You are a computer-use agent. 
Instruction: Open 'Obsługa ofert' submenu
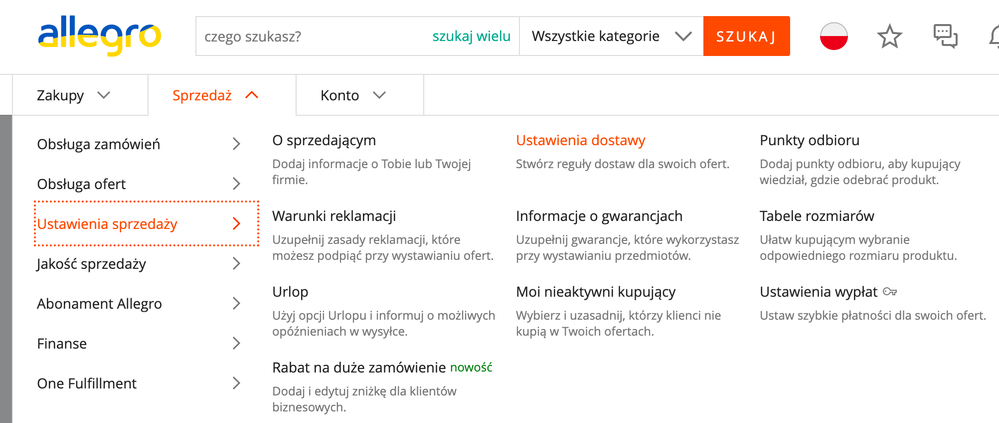[140, 184]
